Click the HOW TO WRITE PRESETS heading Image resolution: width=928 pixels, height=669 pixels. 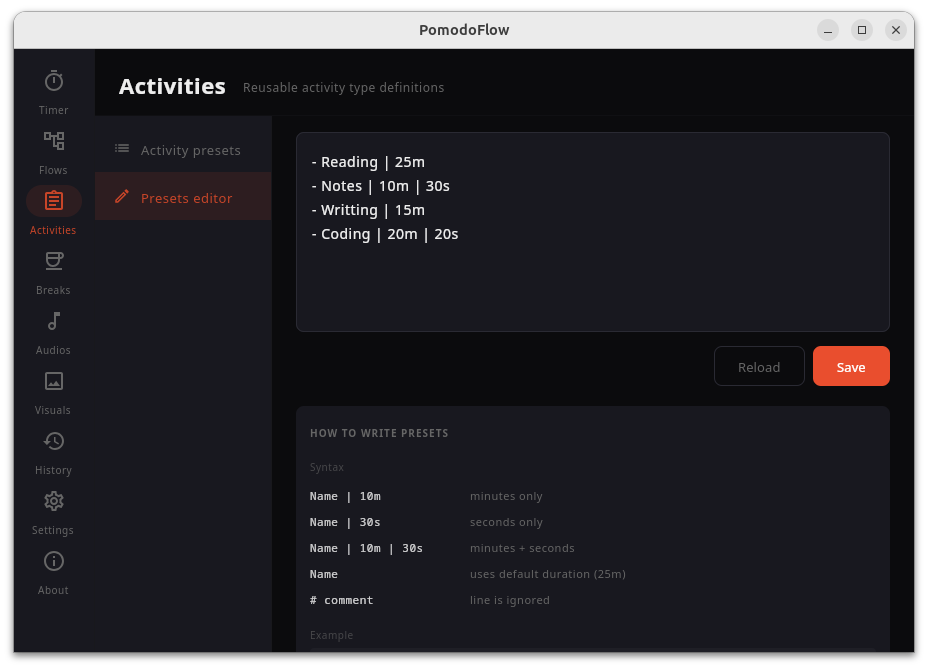(379, 433)
